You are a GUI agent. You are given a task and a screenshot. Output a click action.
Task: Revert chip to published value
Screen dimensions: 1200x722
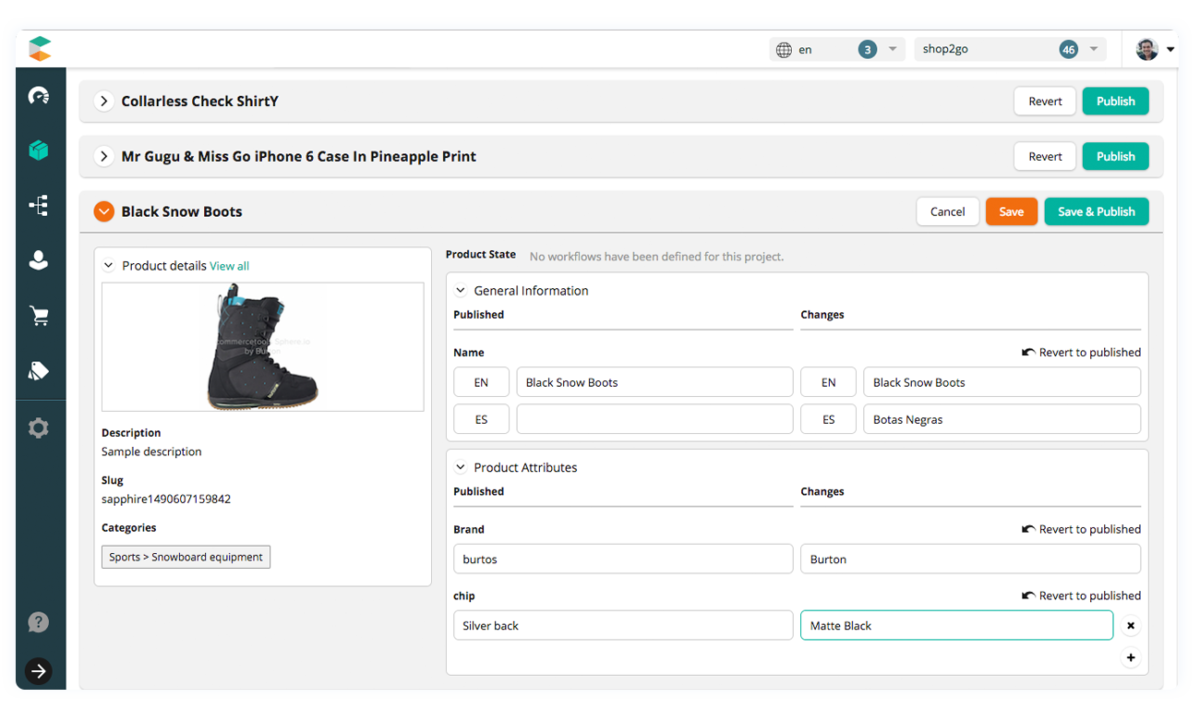tap(1081, 596)
